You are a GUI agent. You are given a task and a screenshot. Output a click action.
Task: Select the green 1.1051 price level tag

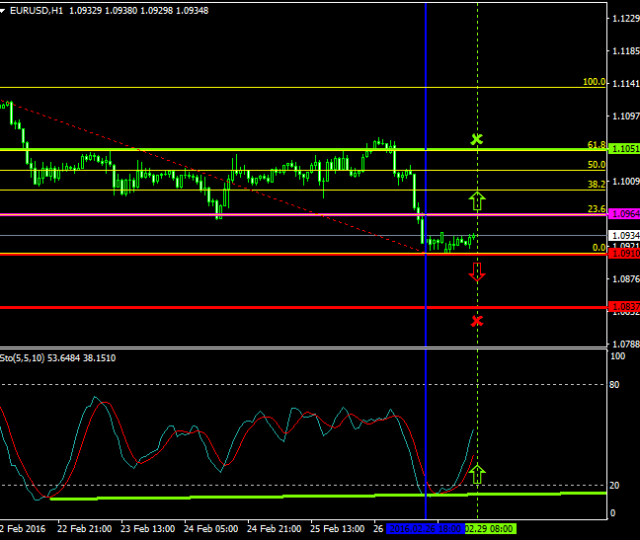click(623, 149)
